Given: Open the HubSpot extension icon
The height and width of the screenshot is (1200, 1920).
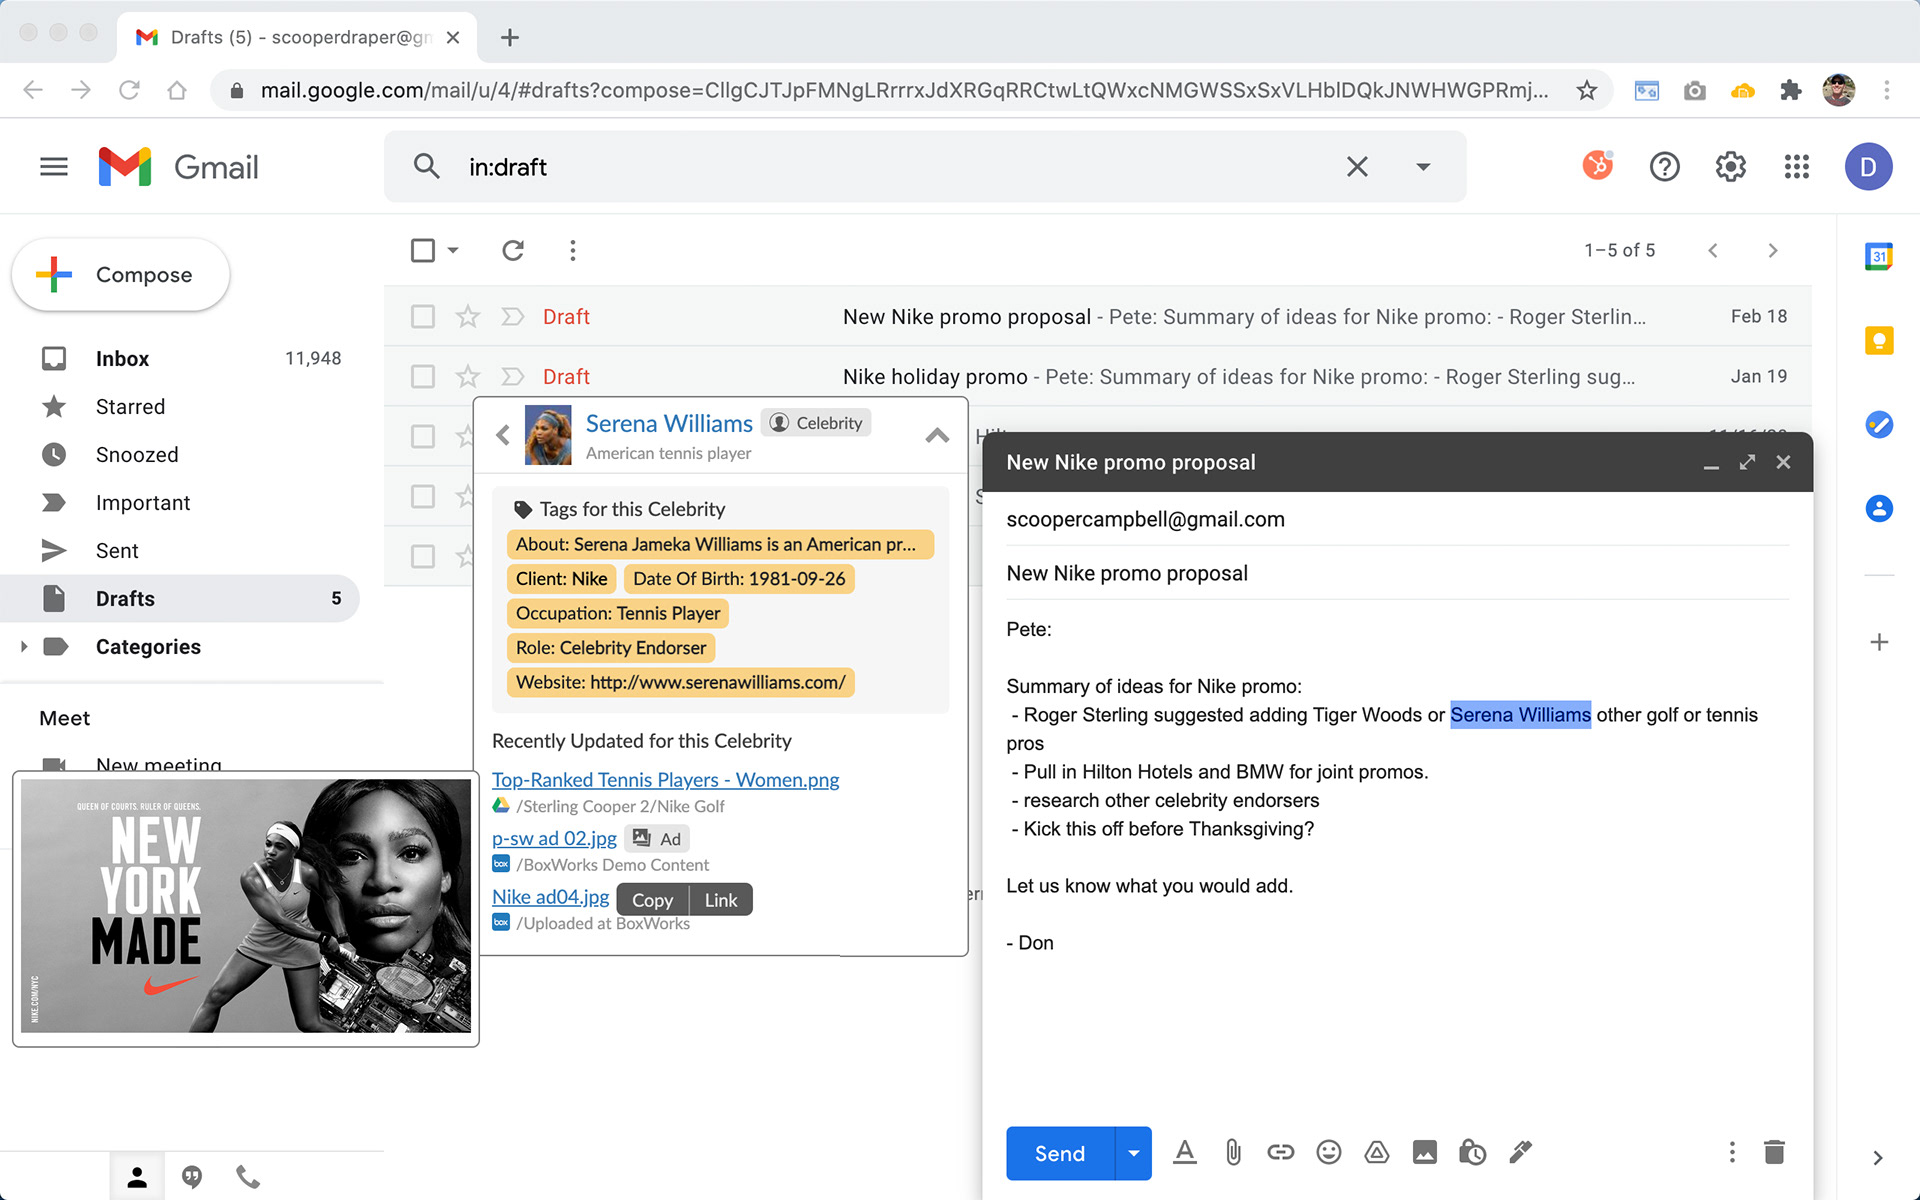Looking at the screenshot, I should point(1598,165).
